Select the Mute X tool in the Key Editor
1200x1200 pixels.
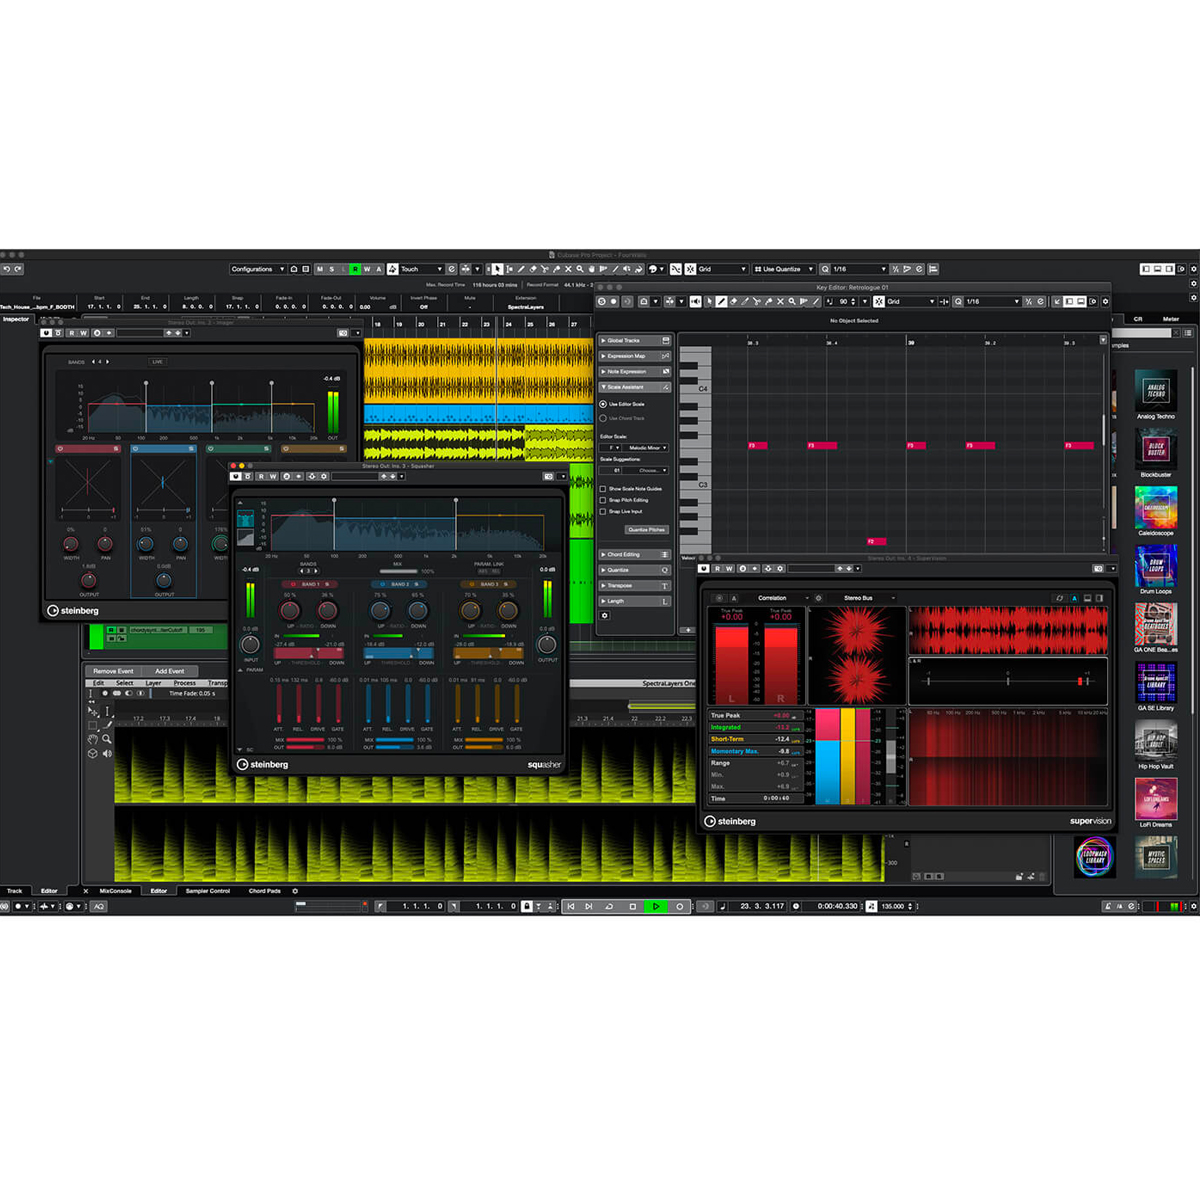click(780, 301)
